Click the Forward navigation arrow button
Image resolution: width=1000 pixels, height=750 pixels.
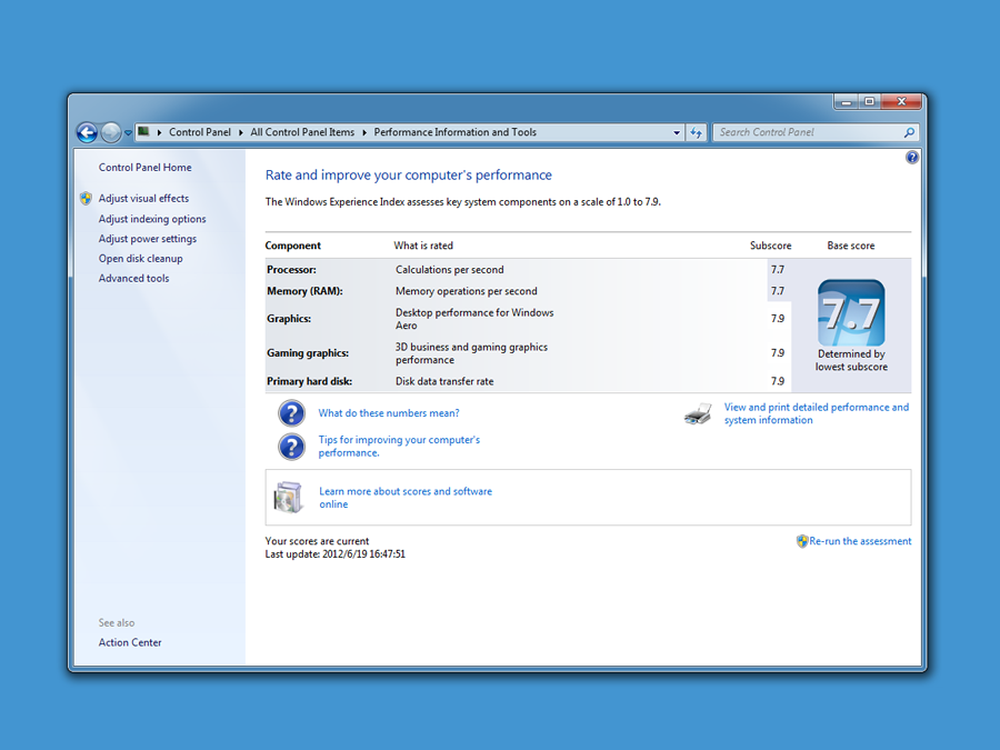111,133
